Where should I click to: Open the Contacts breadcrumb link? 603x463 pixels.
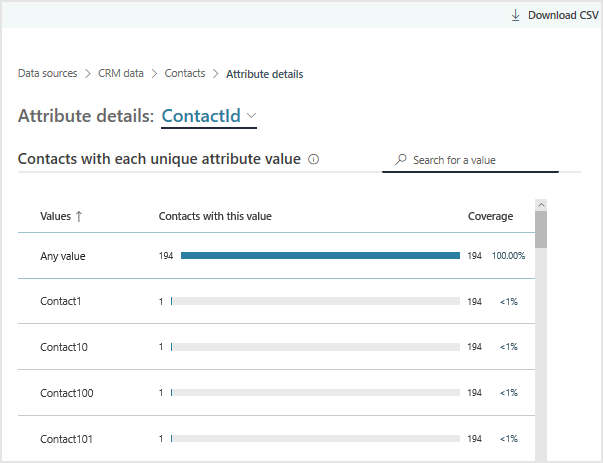[x=185, y=74]
